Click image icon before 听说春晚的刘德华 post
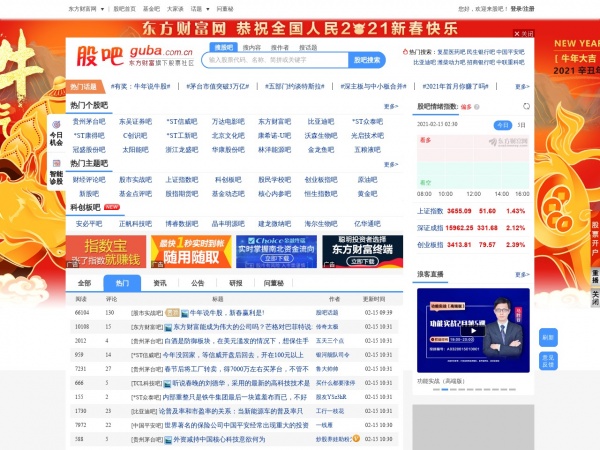This screenshot has width=600, height=450. pos(167,383)
